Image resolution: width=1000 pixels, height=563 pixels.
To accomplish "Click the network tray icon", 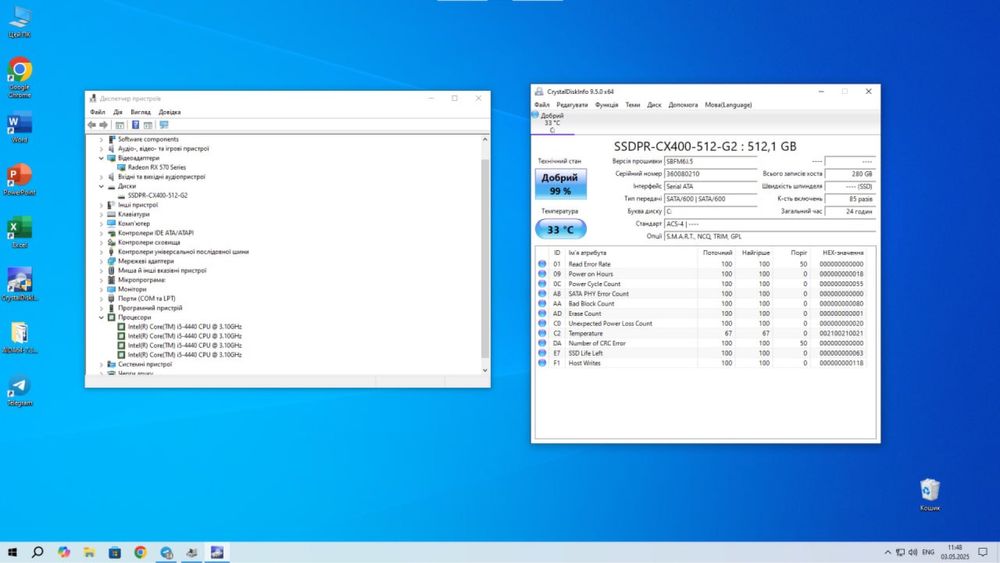I will (x=900, y=552).
